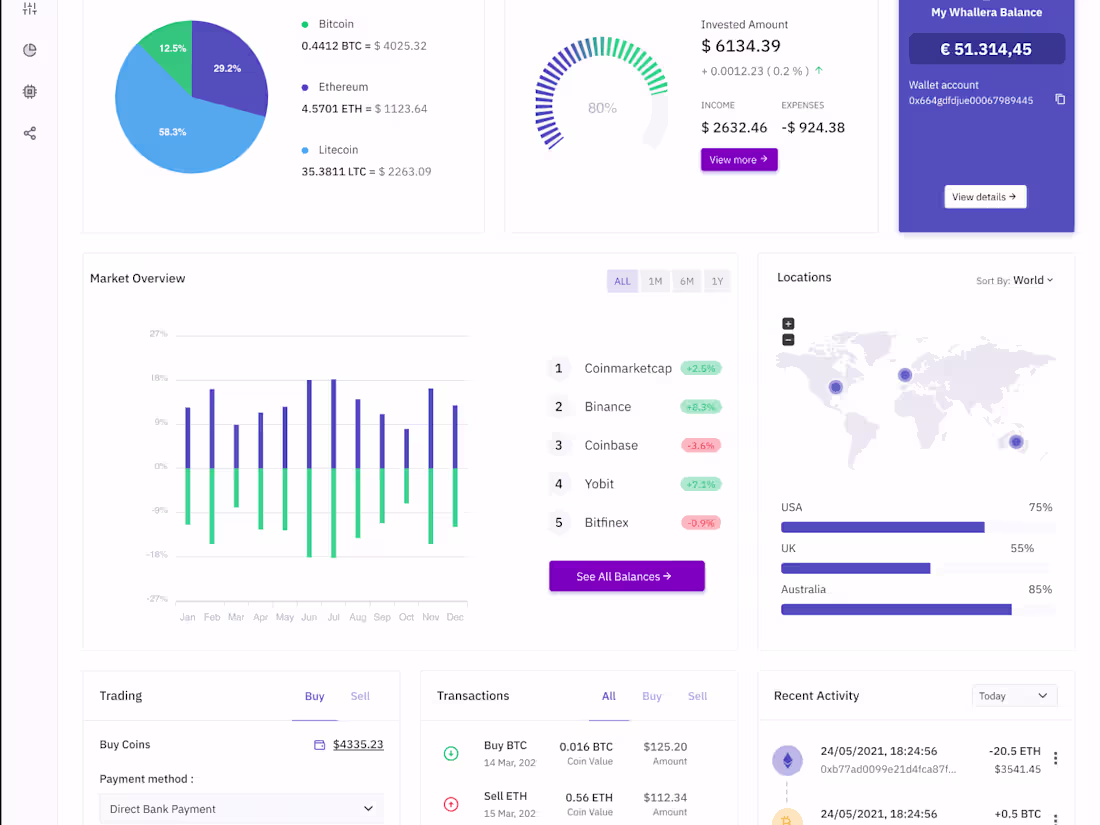Viewport: 1100px width, 825px height.
Task: Click the green buy icon next to Buy BTC
Action: tap(451, 753)
